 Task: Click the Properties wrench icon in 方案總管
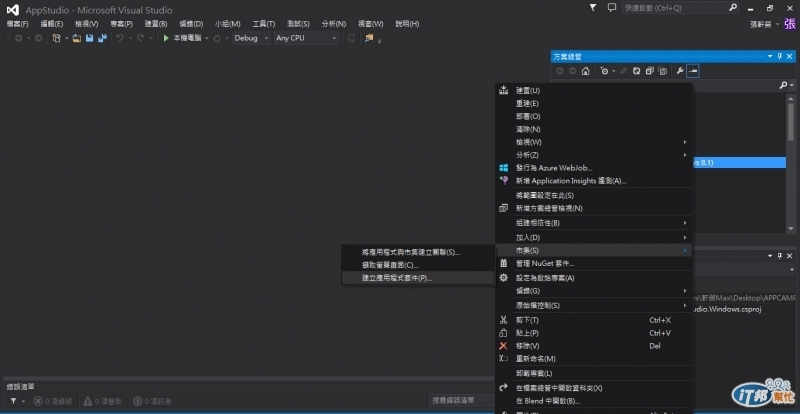coord(680,71)
